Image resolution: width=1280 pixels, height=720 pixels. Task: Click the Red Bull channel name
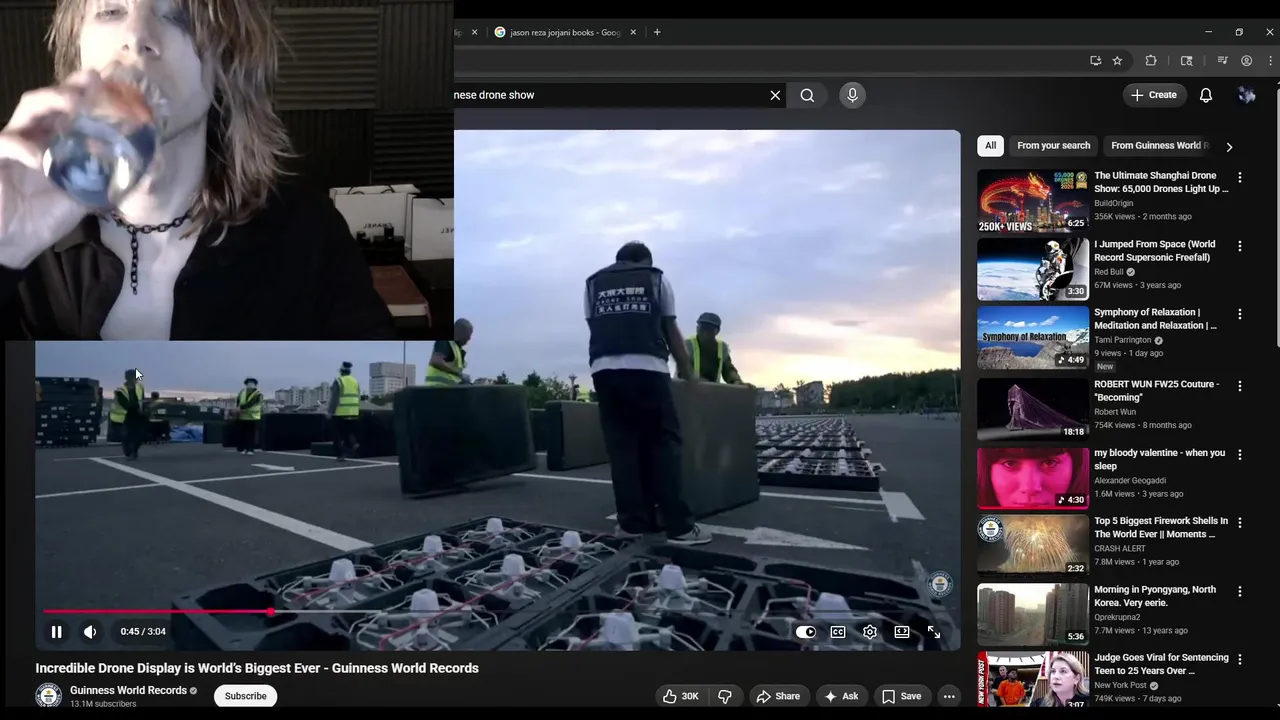[x=1109, y=272]
